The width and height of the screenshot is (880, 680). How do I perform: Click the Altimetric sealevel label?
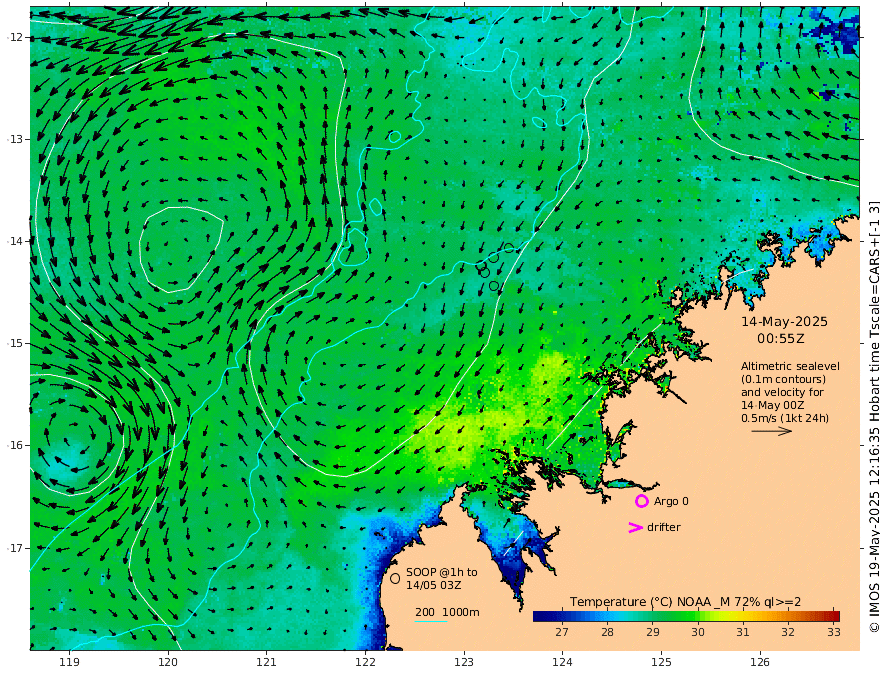pyautogui.click(x=790, y=366)
